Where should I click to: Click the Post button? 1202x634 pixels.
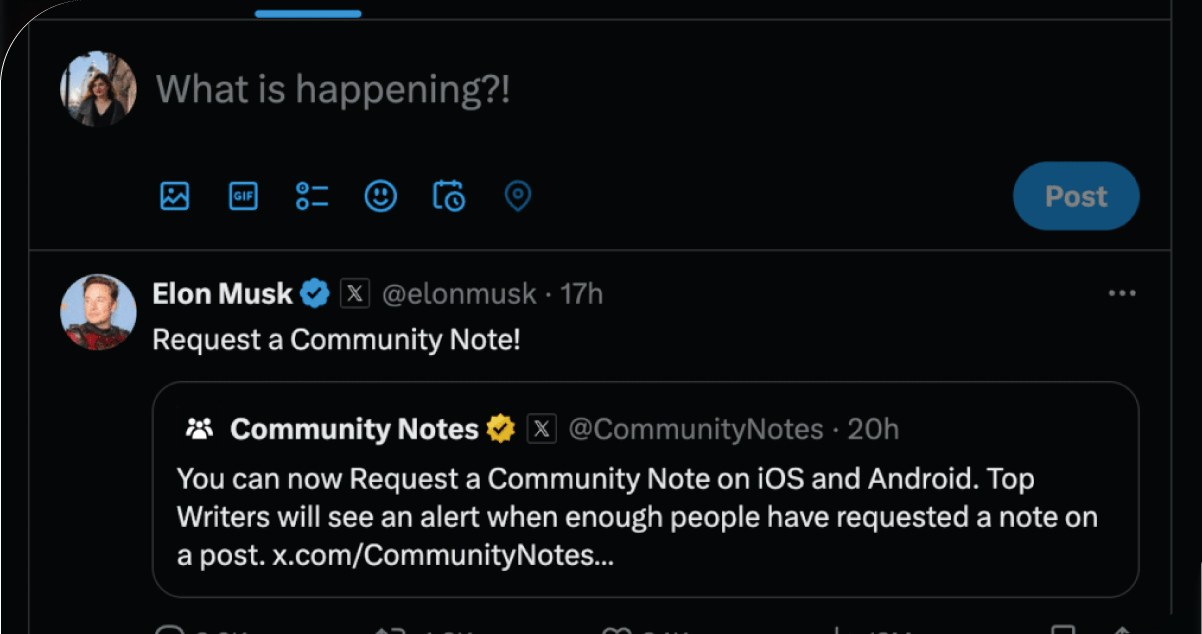1075,196
